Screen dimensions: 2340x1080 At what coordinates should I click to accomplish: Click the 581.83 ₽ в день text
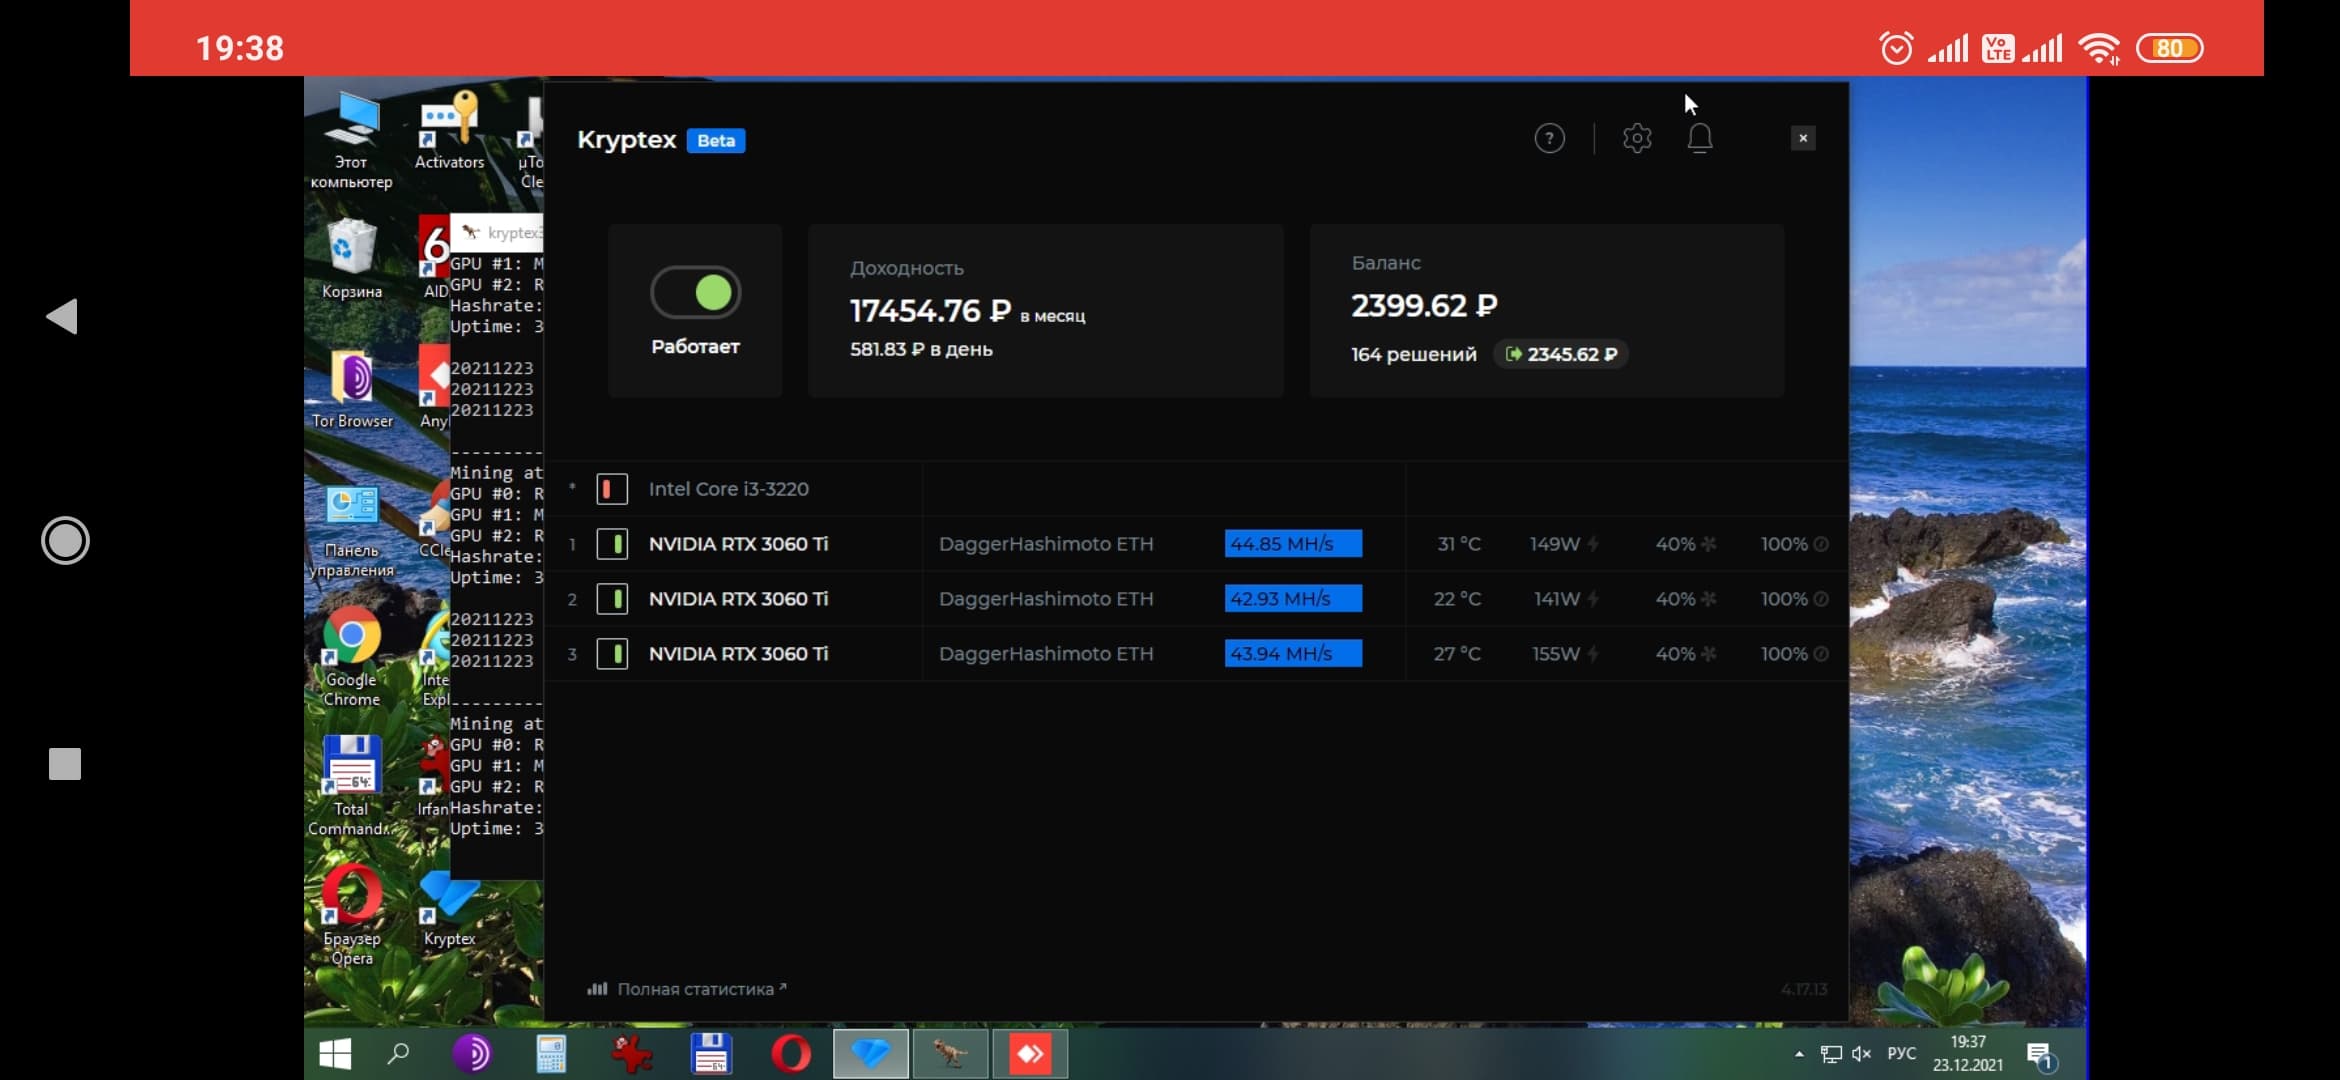point(921,349)
